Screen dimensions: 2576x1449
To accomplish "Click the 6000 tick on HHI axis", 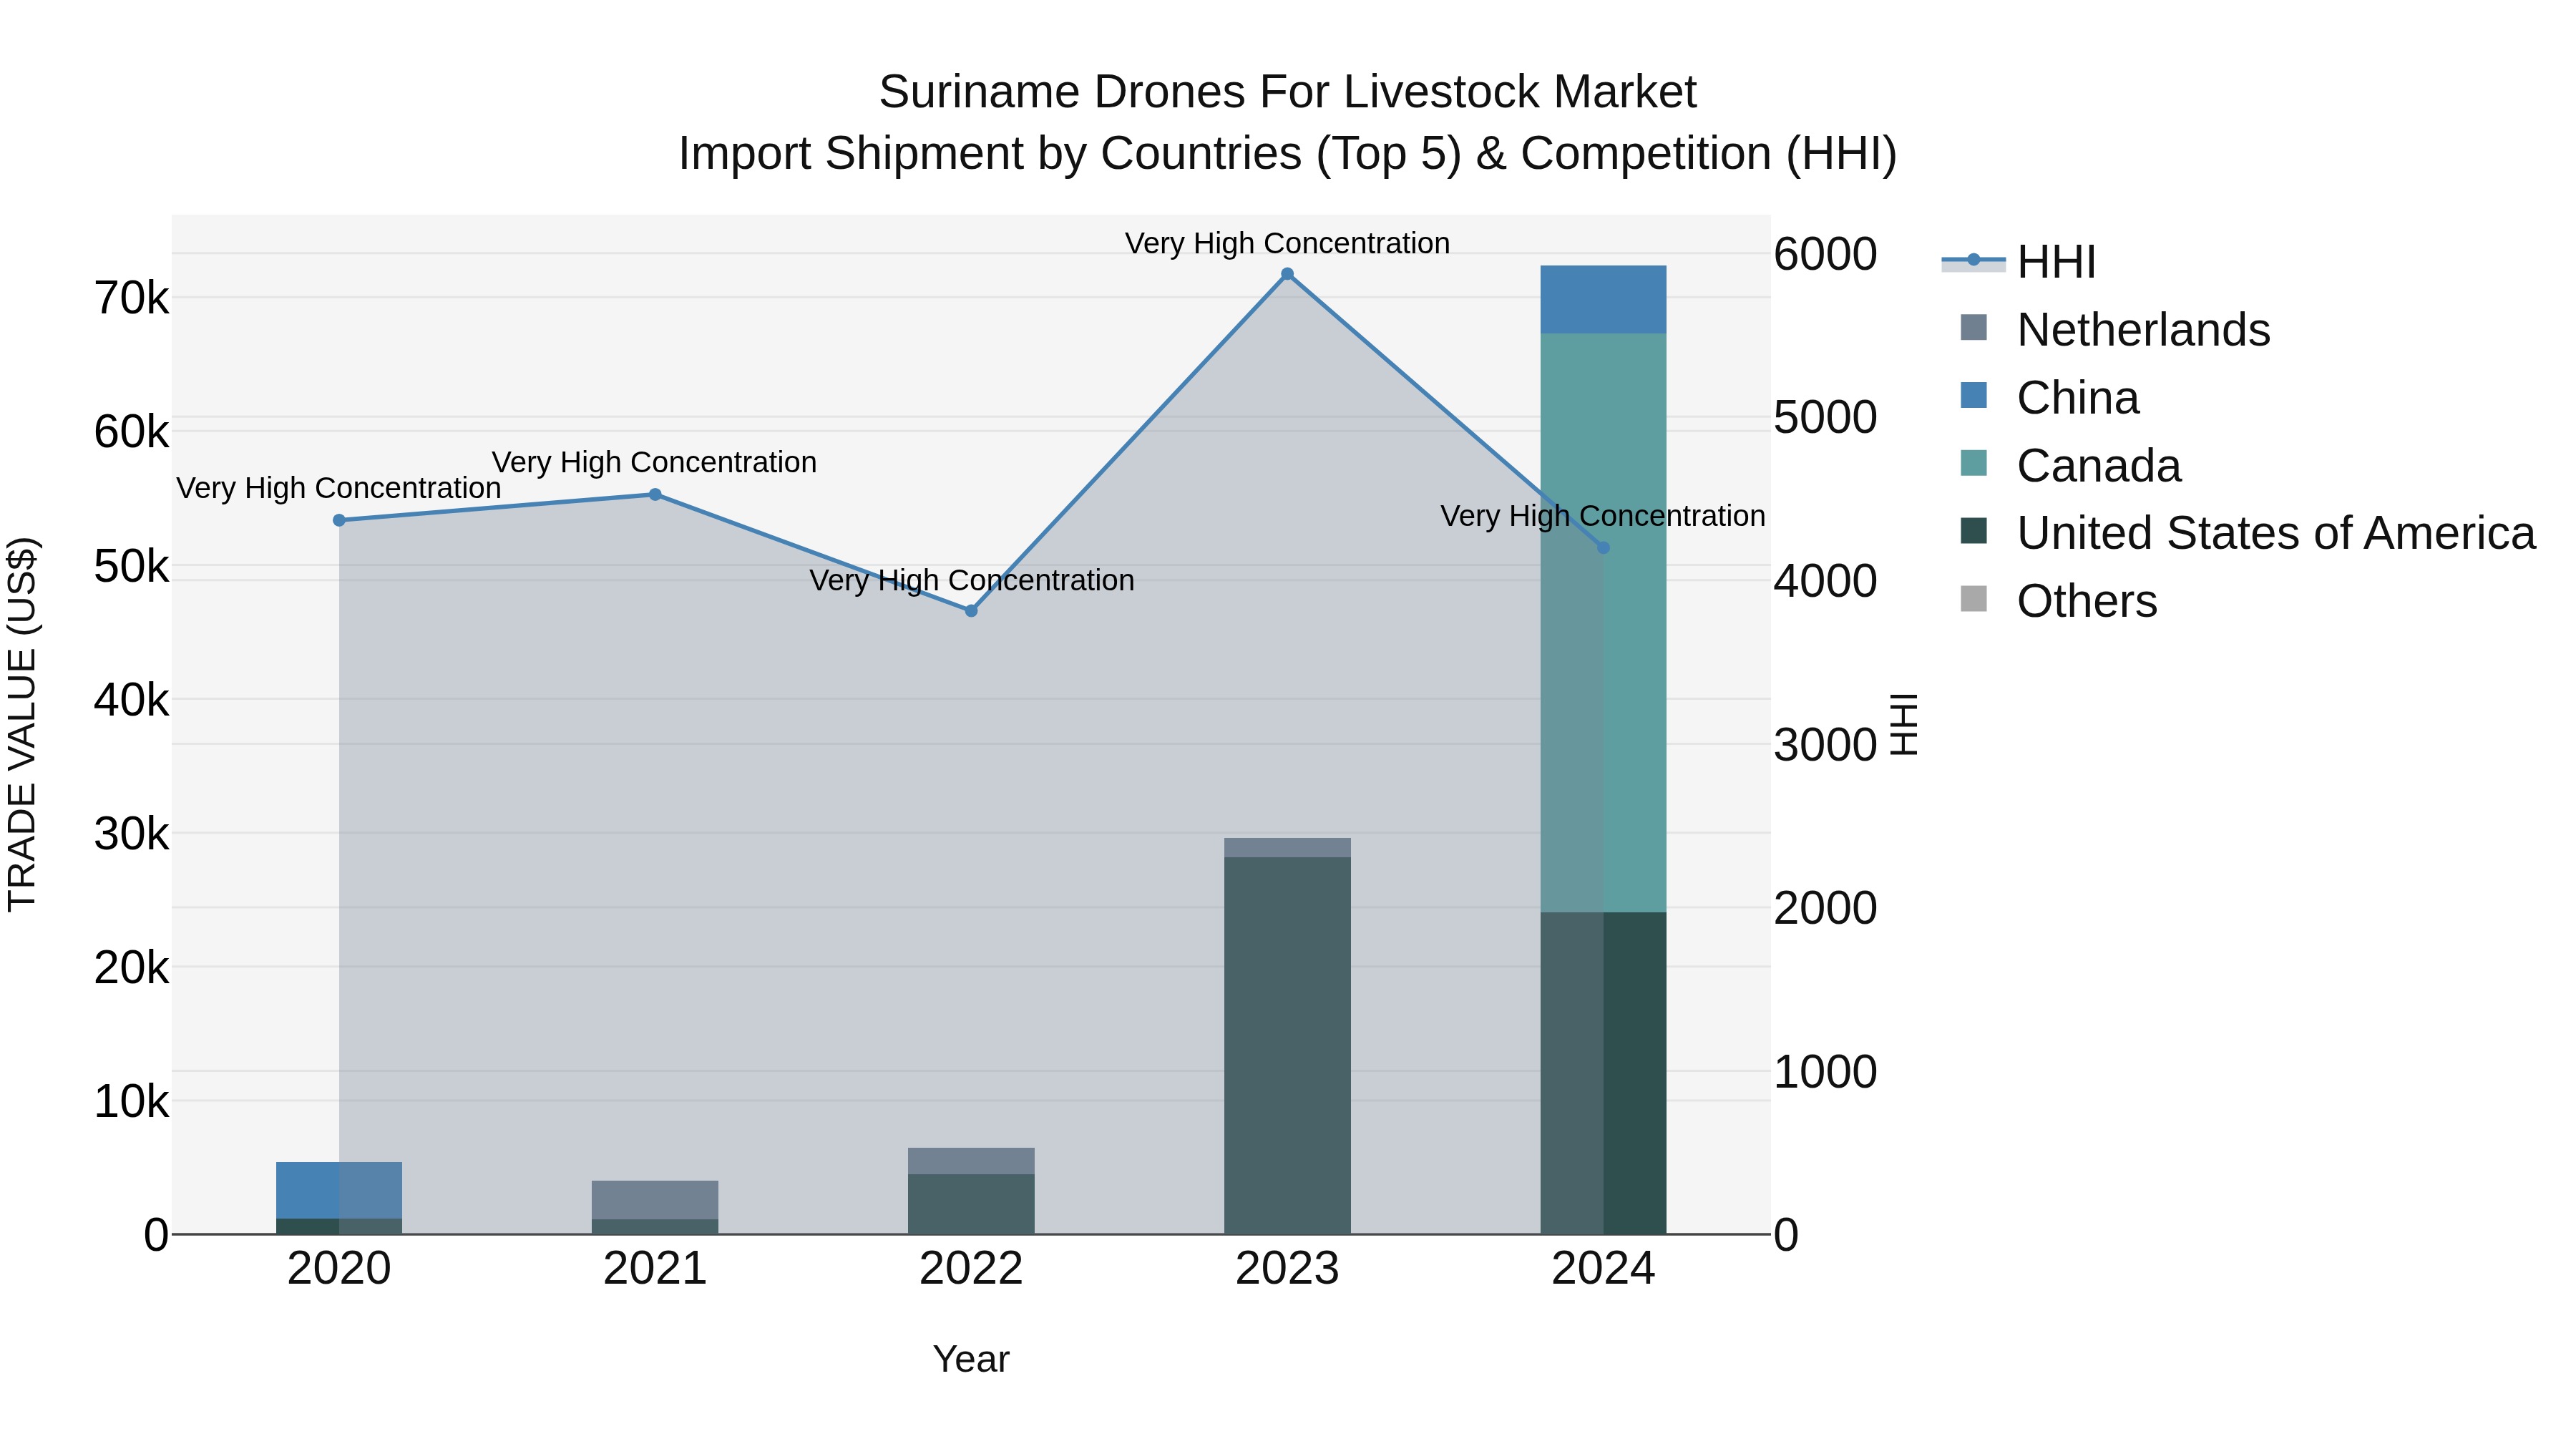I will point(1825,254).
